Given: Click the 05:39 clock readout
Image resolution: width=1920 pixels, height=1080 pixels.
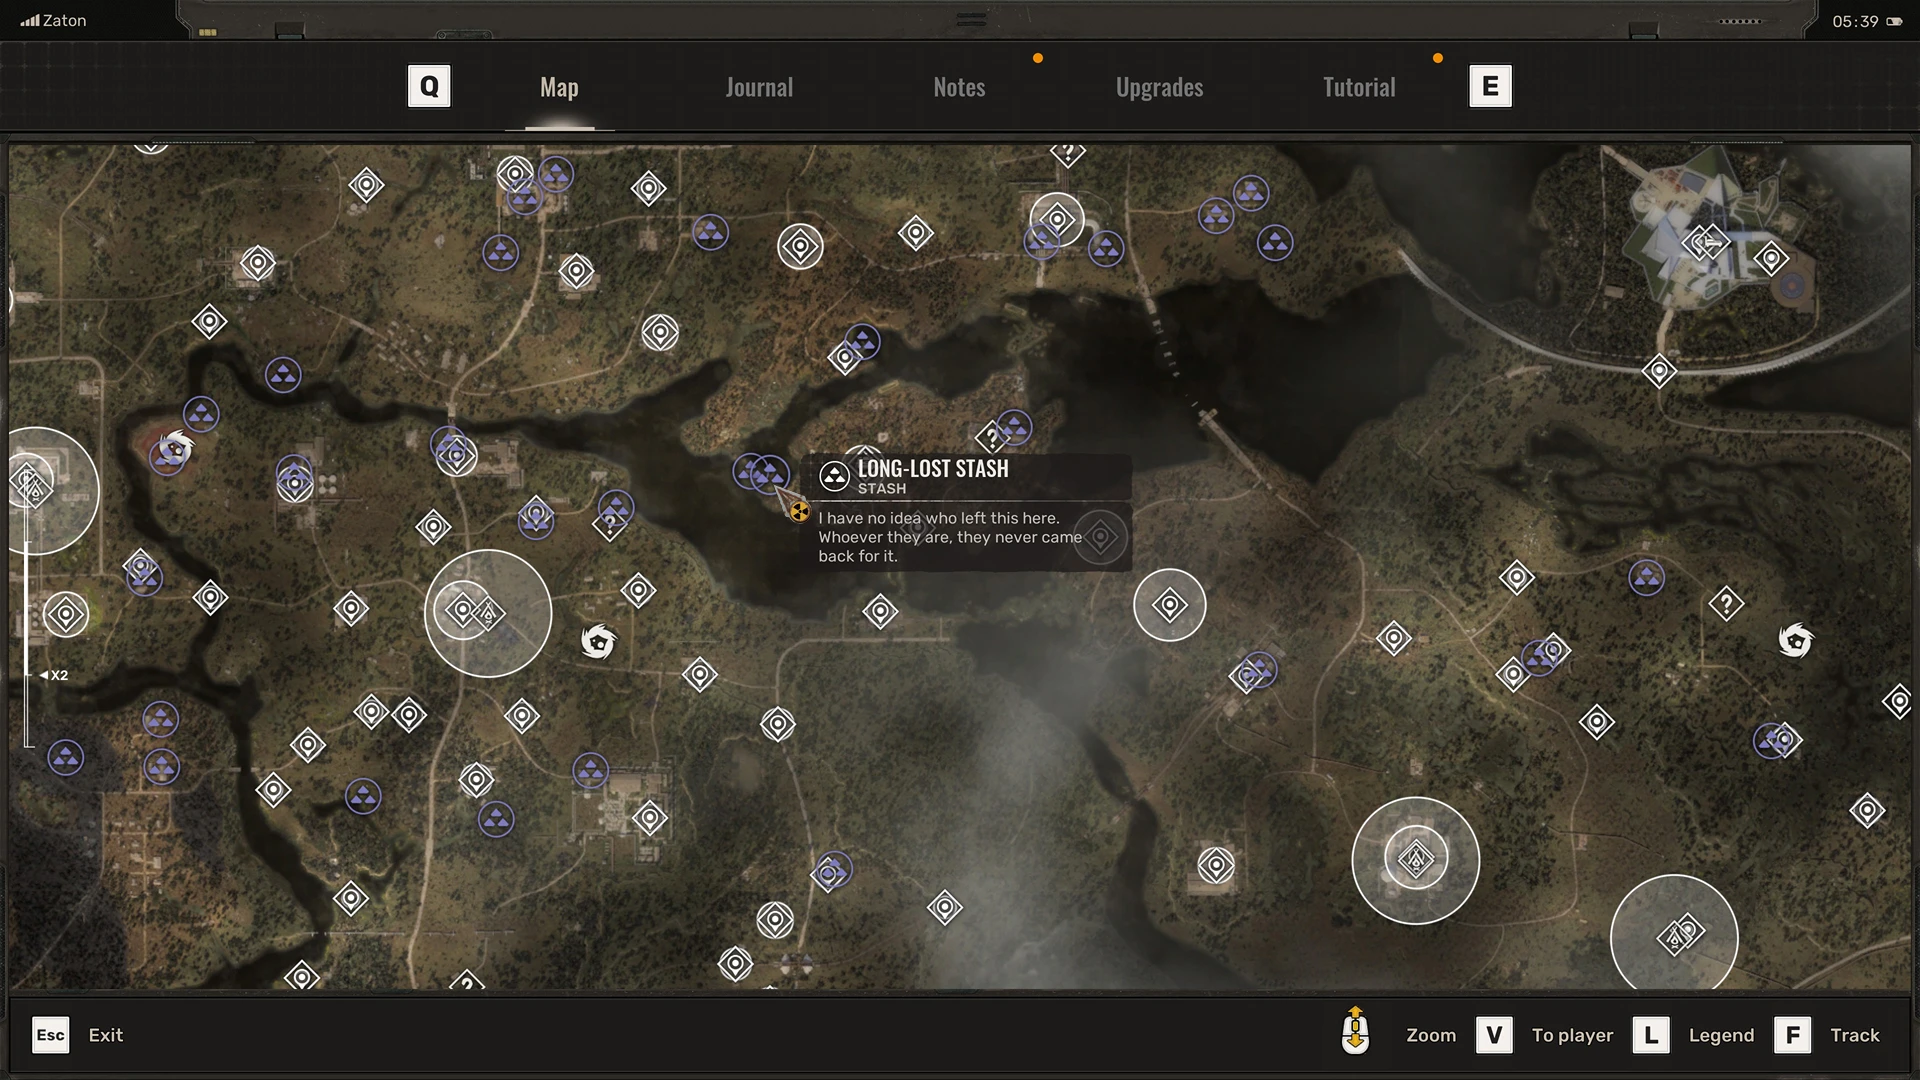Looking at the screenshot, I should pos(1855,21).
